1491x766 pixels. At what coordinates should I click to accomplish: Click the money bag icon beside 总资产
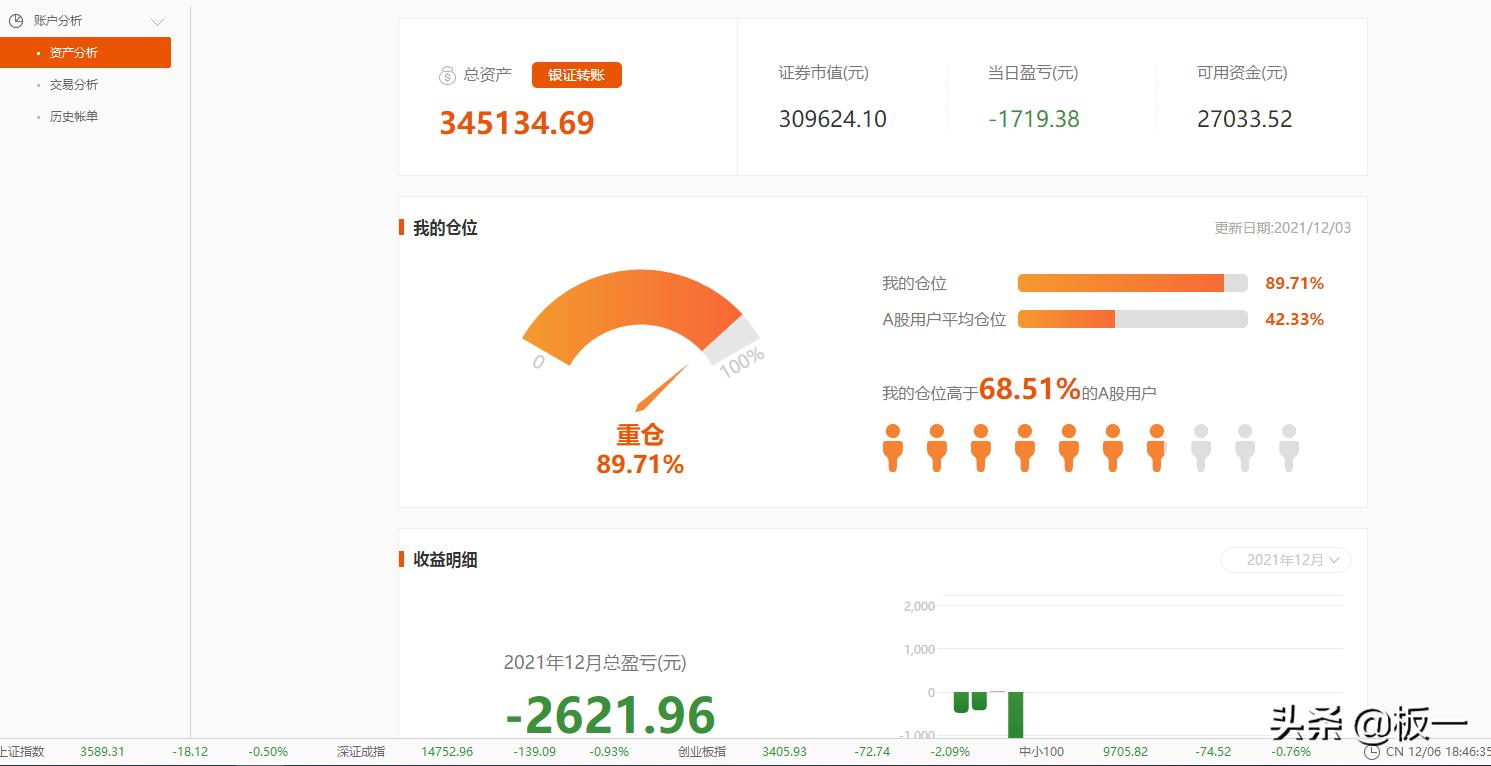447,75
